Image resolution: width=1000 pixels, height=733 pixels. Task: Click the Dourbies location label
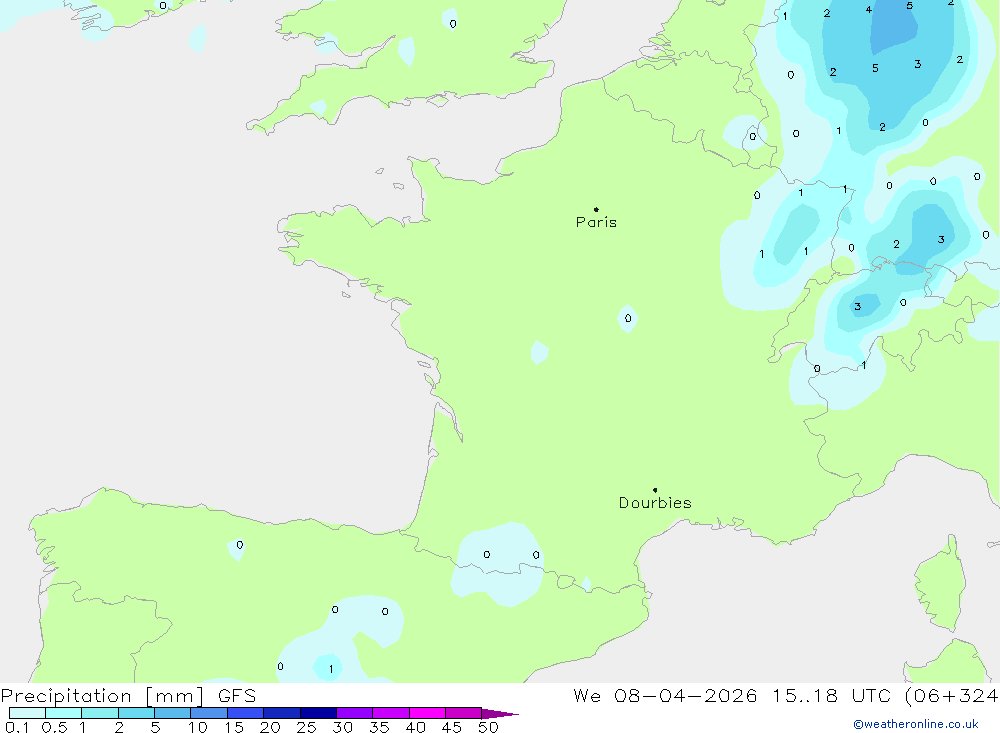pyautogui.click(x=655, y=503)
